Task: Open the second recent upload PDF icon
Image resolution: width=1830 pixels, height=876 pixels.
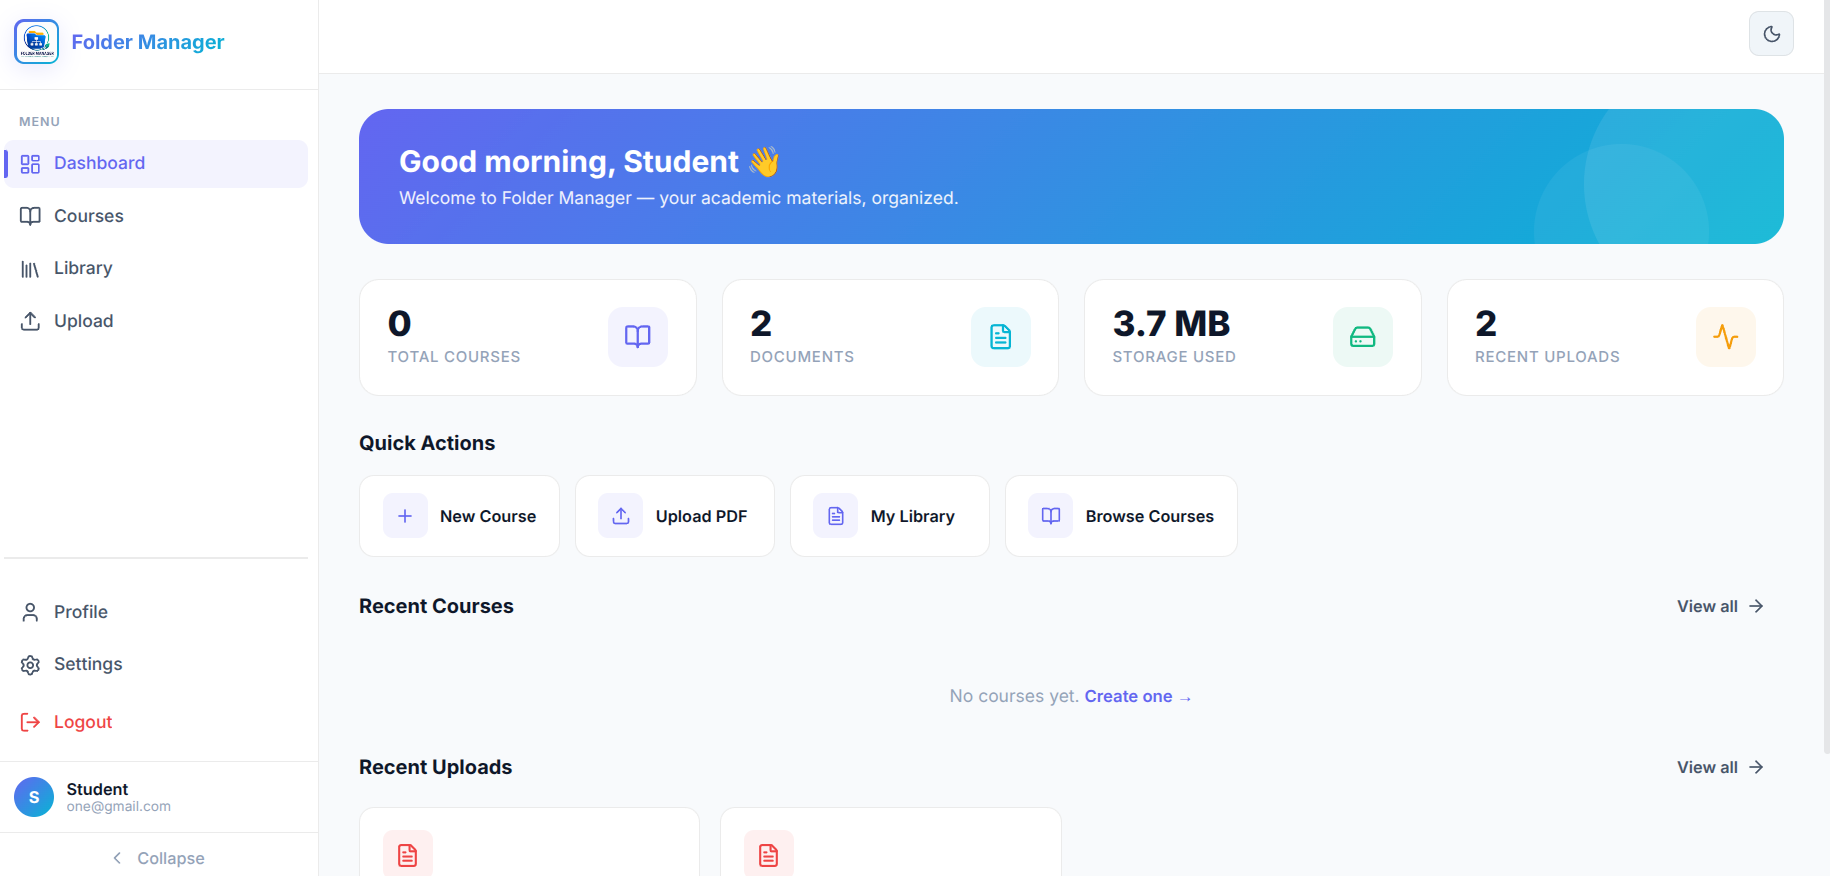Action: tap(769, 853)
